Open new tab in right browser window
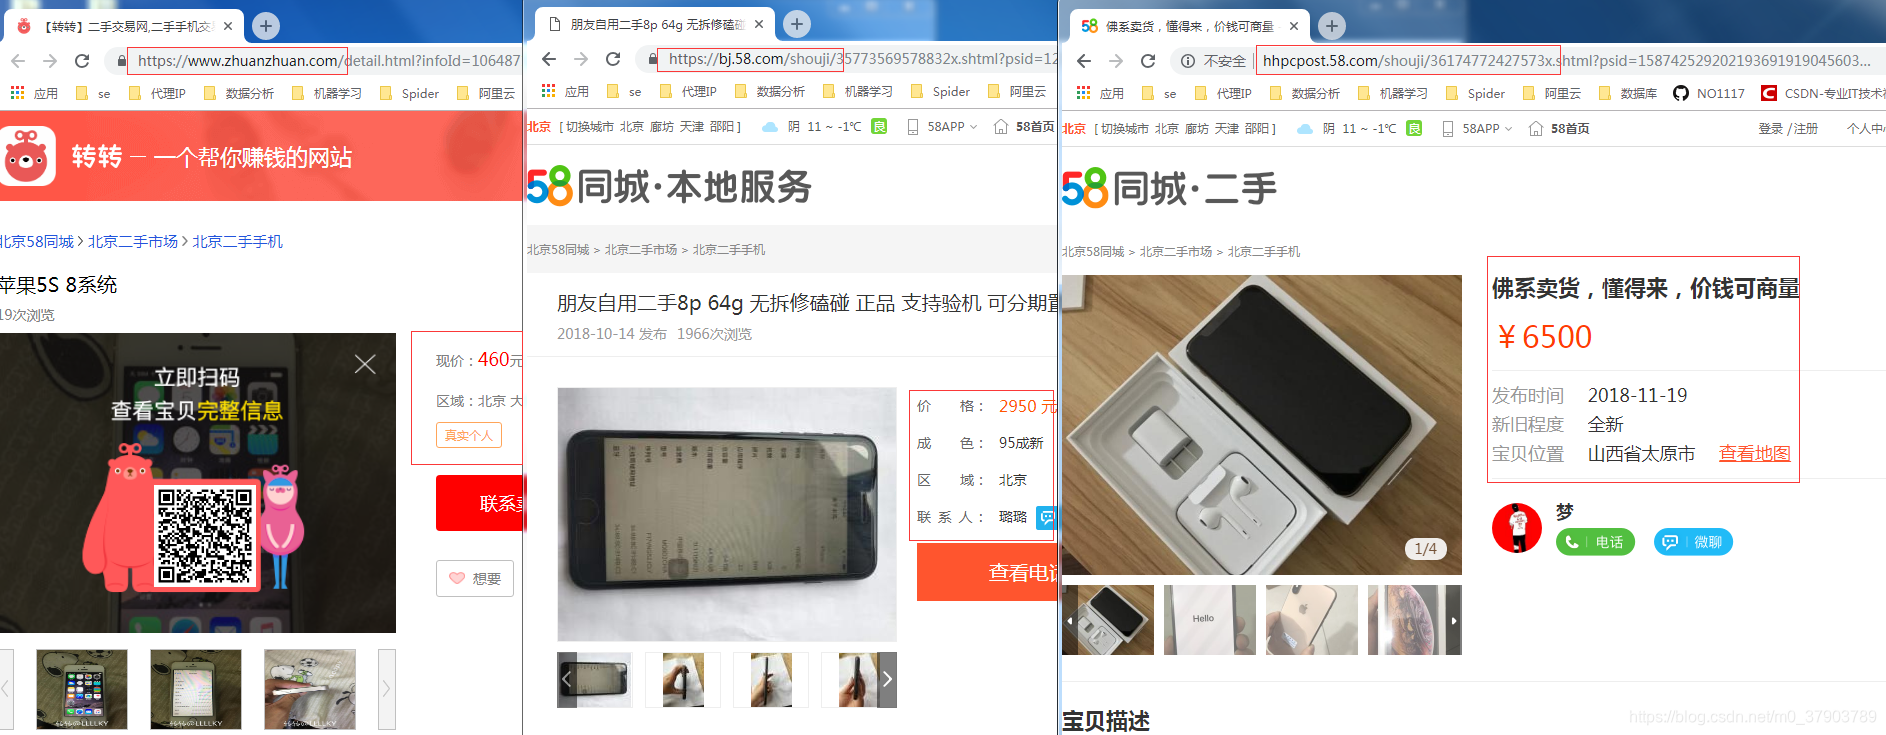 (x=1331, y=25)
